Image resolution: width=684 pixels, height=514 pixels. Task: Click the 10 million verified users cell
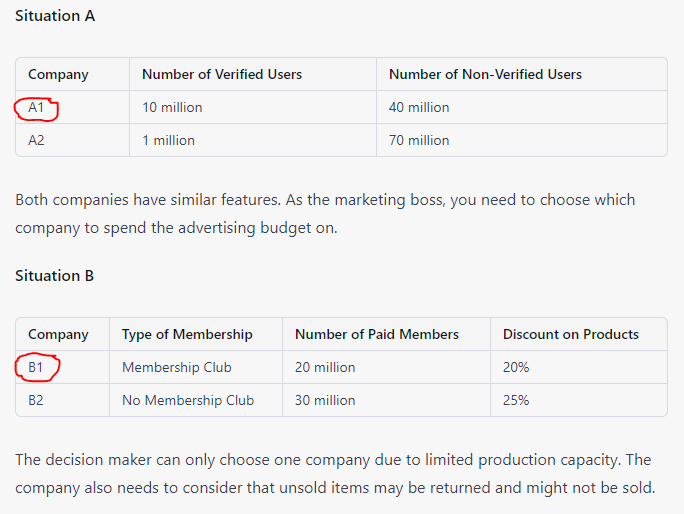click(x=172, y=107)
